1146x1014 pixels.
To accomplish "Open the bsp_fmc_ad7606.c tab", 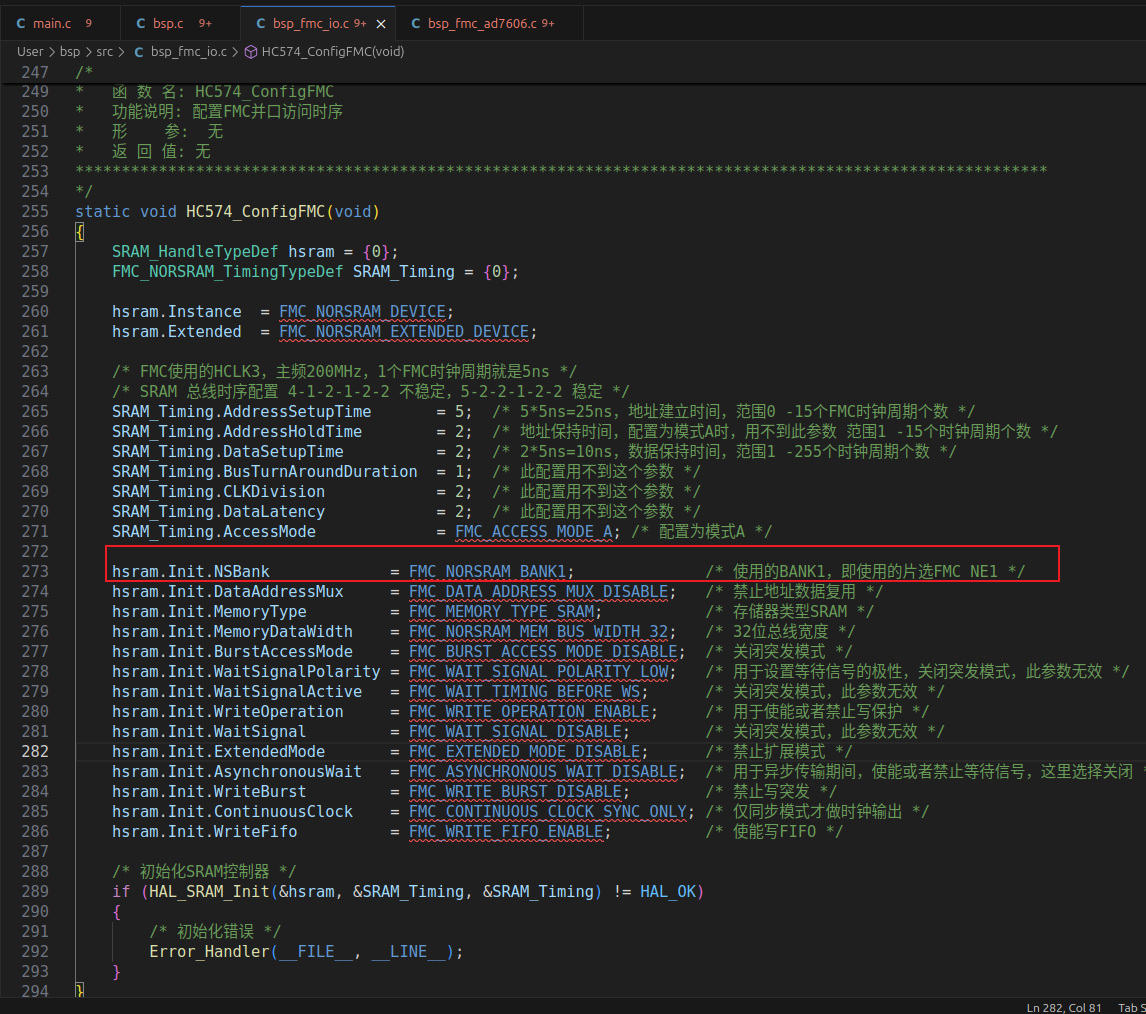I will (x=490, y=23).
